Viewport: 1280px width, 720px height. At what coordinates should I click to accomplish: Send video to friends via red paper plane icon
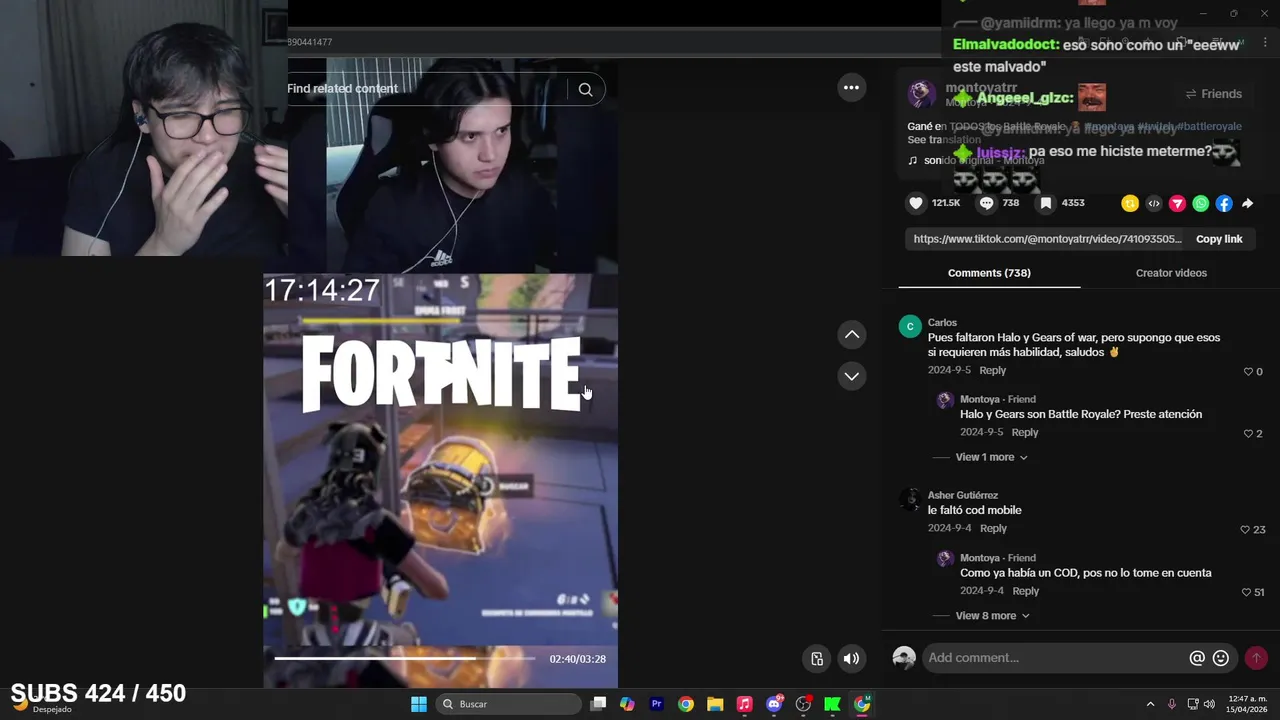coord(1177,203)
